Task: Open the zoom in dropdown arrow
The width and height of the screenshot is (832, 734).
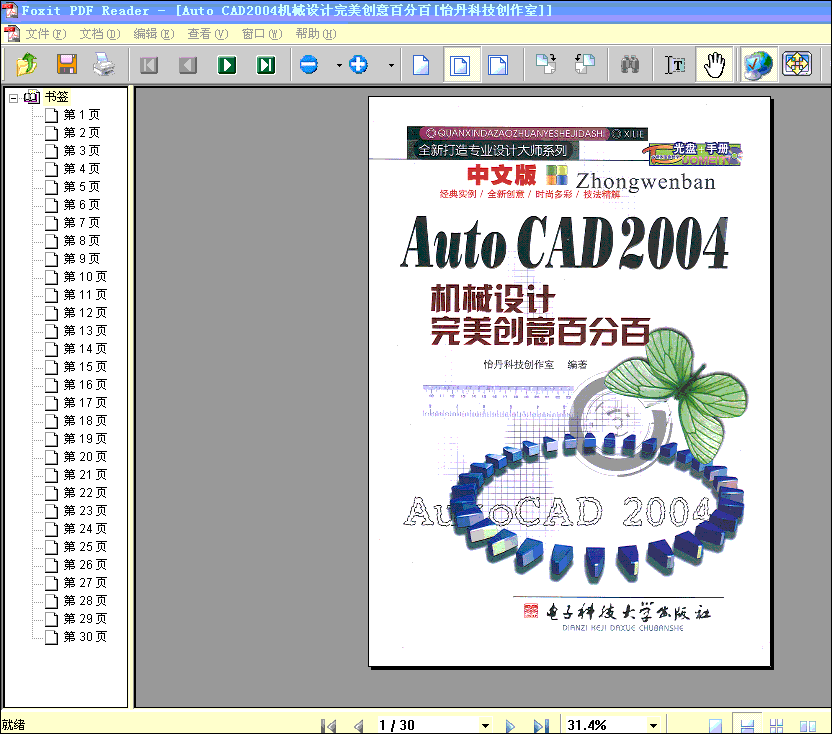Action: coord(392,65)
